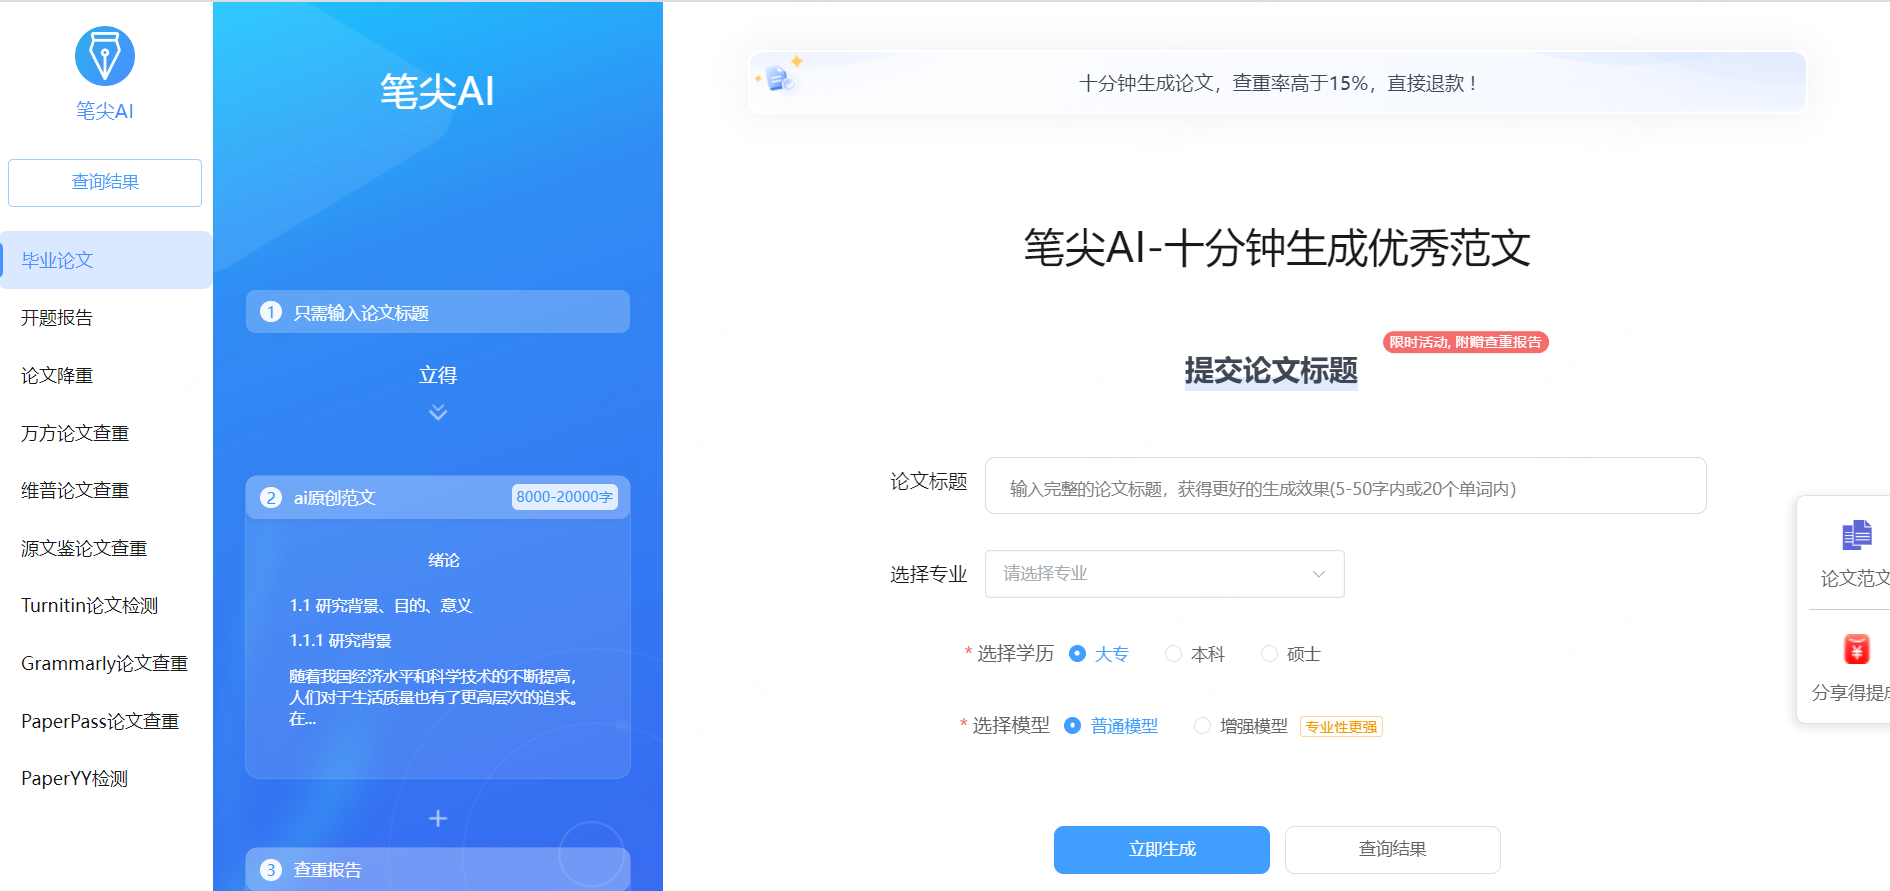Click the 笔尖AI pen logo icon
This screenshot has width=1890, height=891.
click(x=105, y=56)
